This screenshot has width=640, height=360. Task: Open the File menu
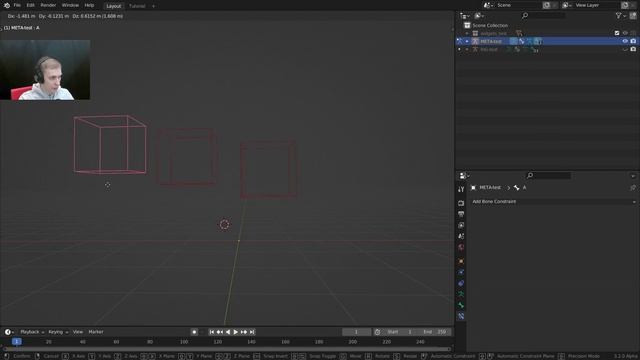point(17,5)
